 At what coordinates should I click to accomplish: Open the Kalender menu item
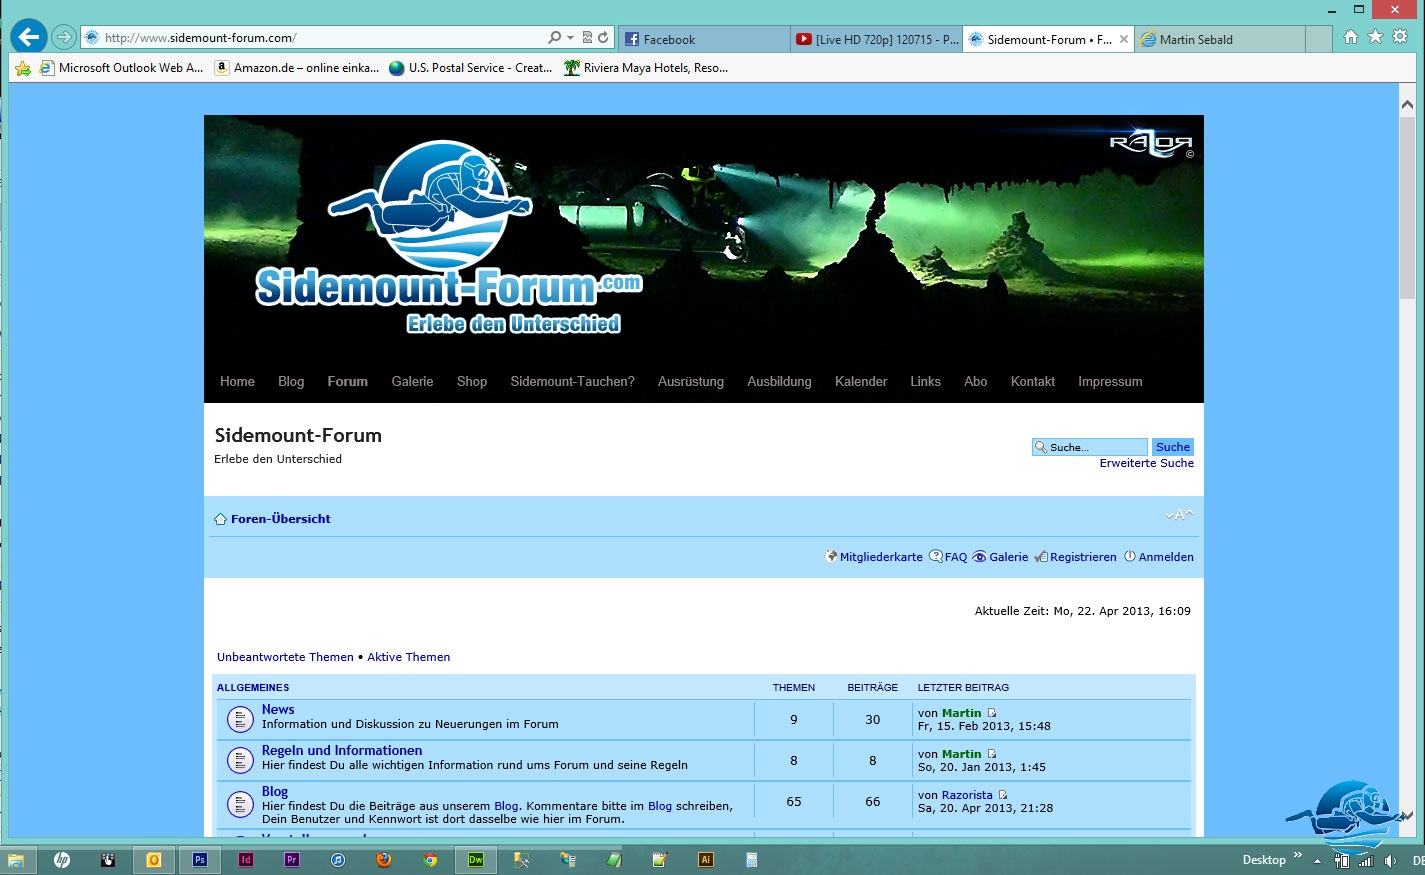(x=861, y=381)
